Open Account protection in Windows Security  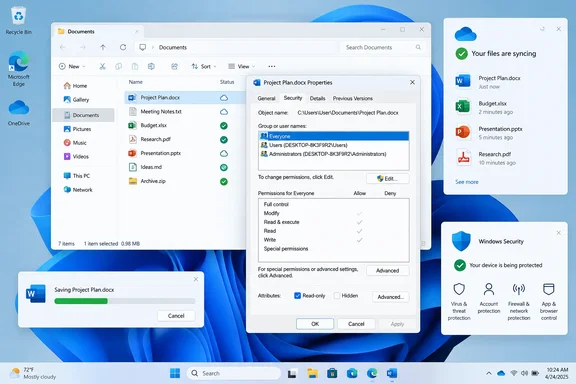tap(489, 298)
